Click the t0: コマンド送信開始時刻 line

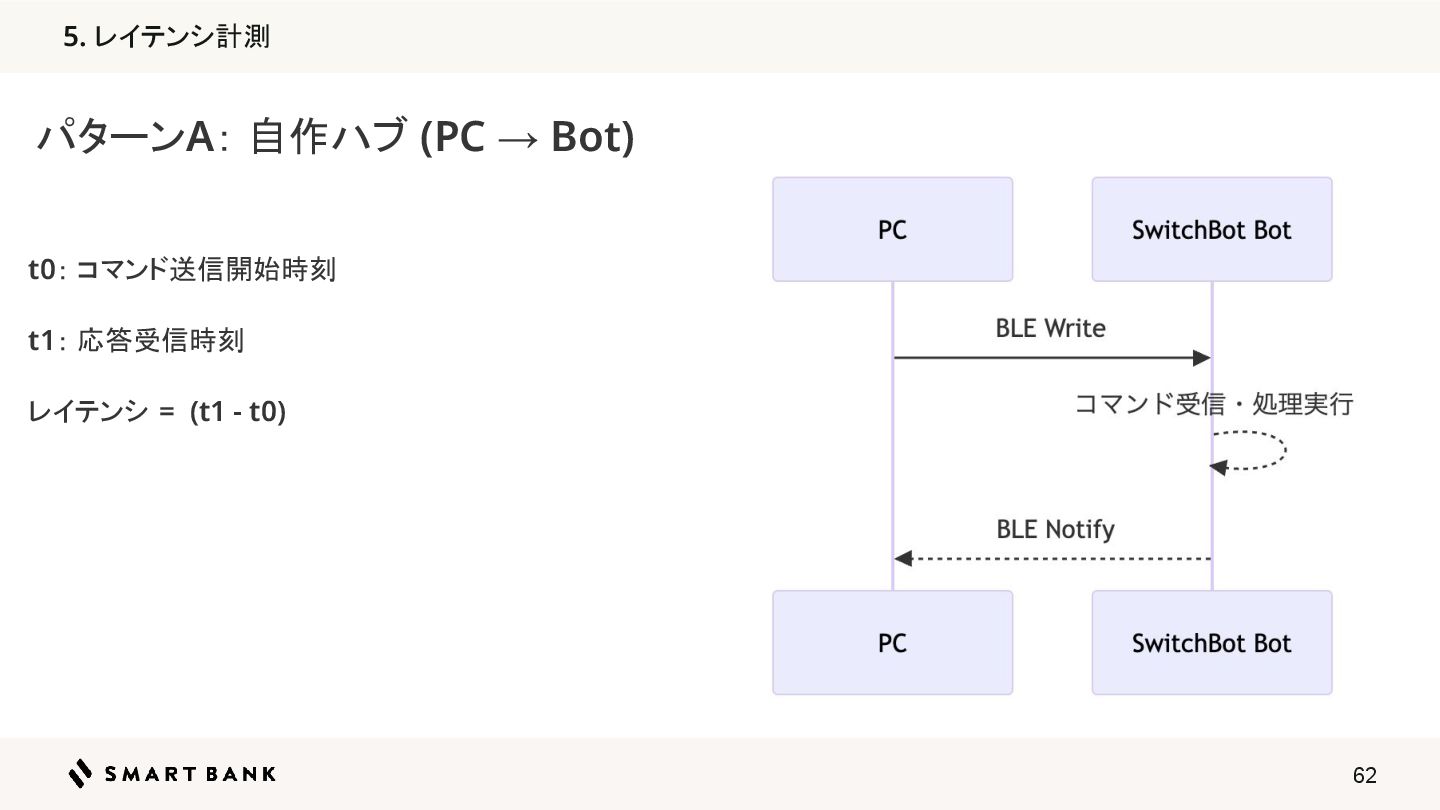point(182,270)
